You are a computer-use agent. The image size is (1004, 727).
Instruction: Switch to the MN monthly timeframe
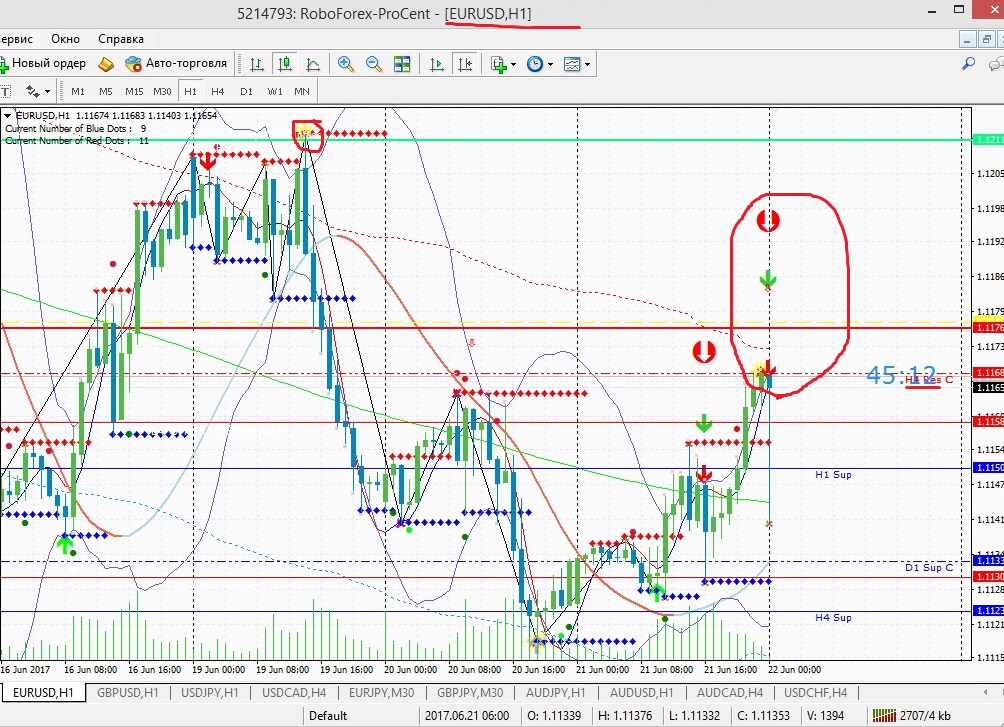(x=302, y=92)
